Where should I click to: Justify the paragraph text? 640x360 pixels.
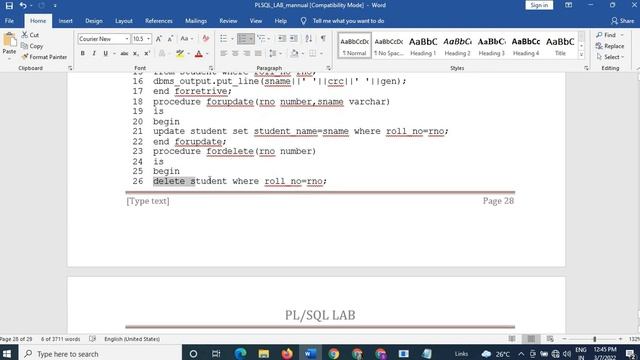coord(258,53)
